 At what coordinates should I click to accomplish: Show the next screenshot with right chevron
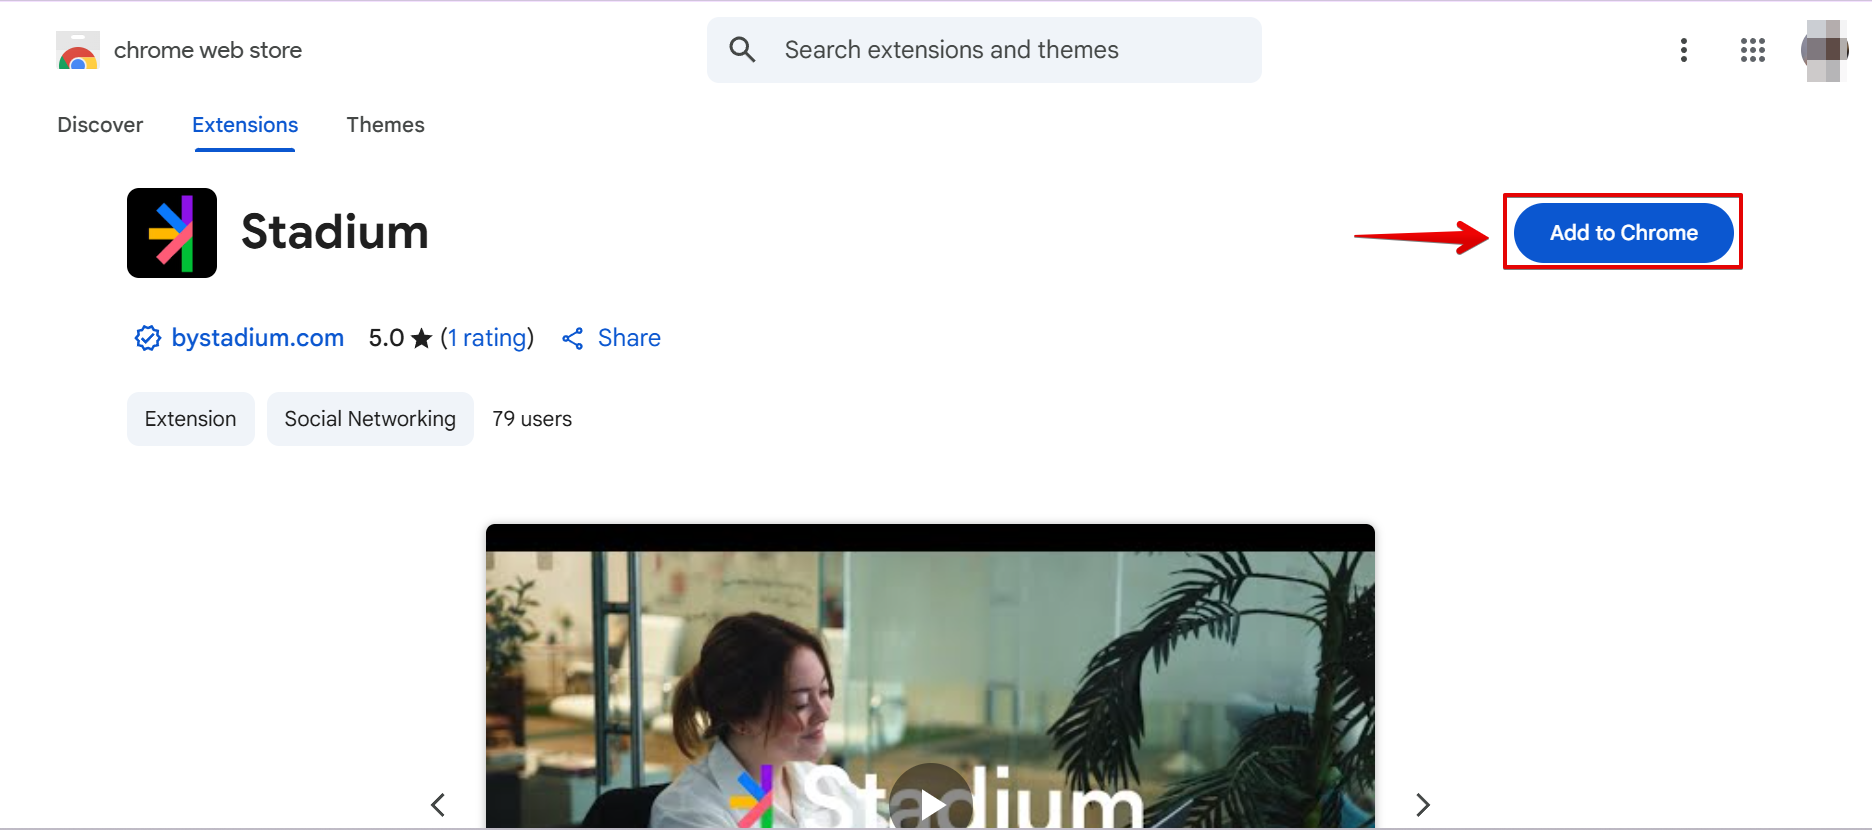pyautogui.click(x=1423, y=805)
